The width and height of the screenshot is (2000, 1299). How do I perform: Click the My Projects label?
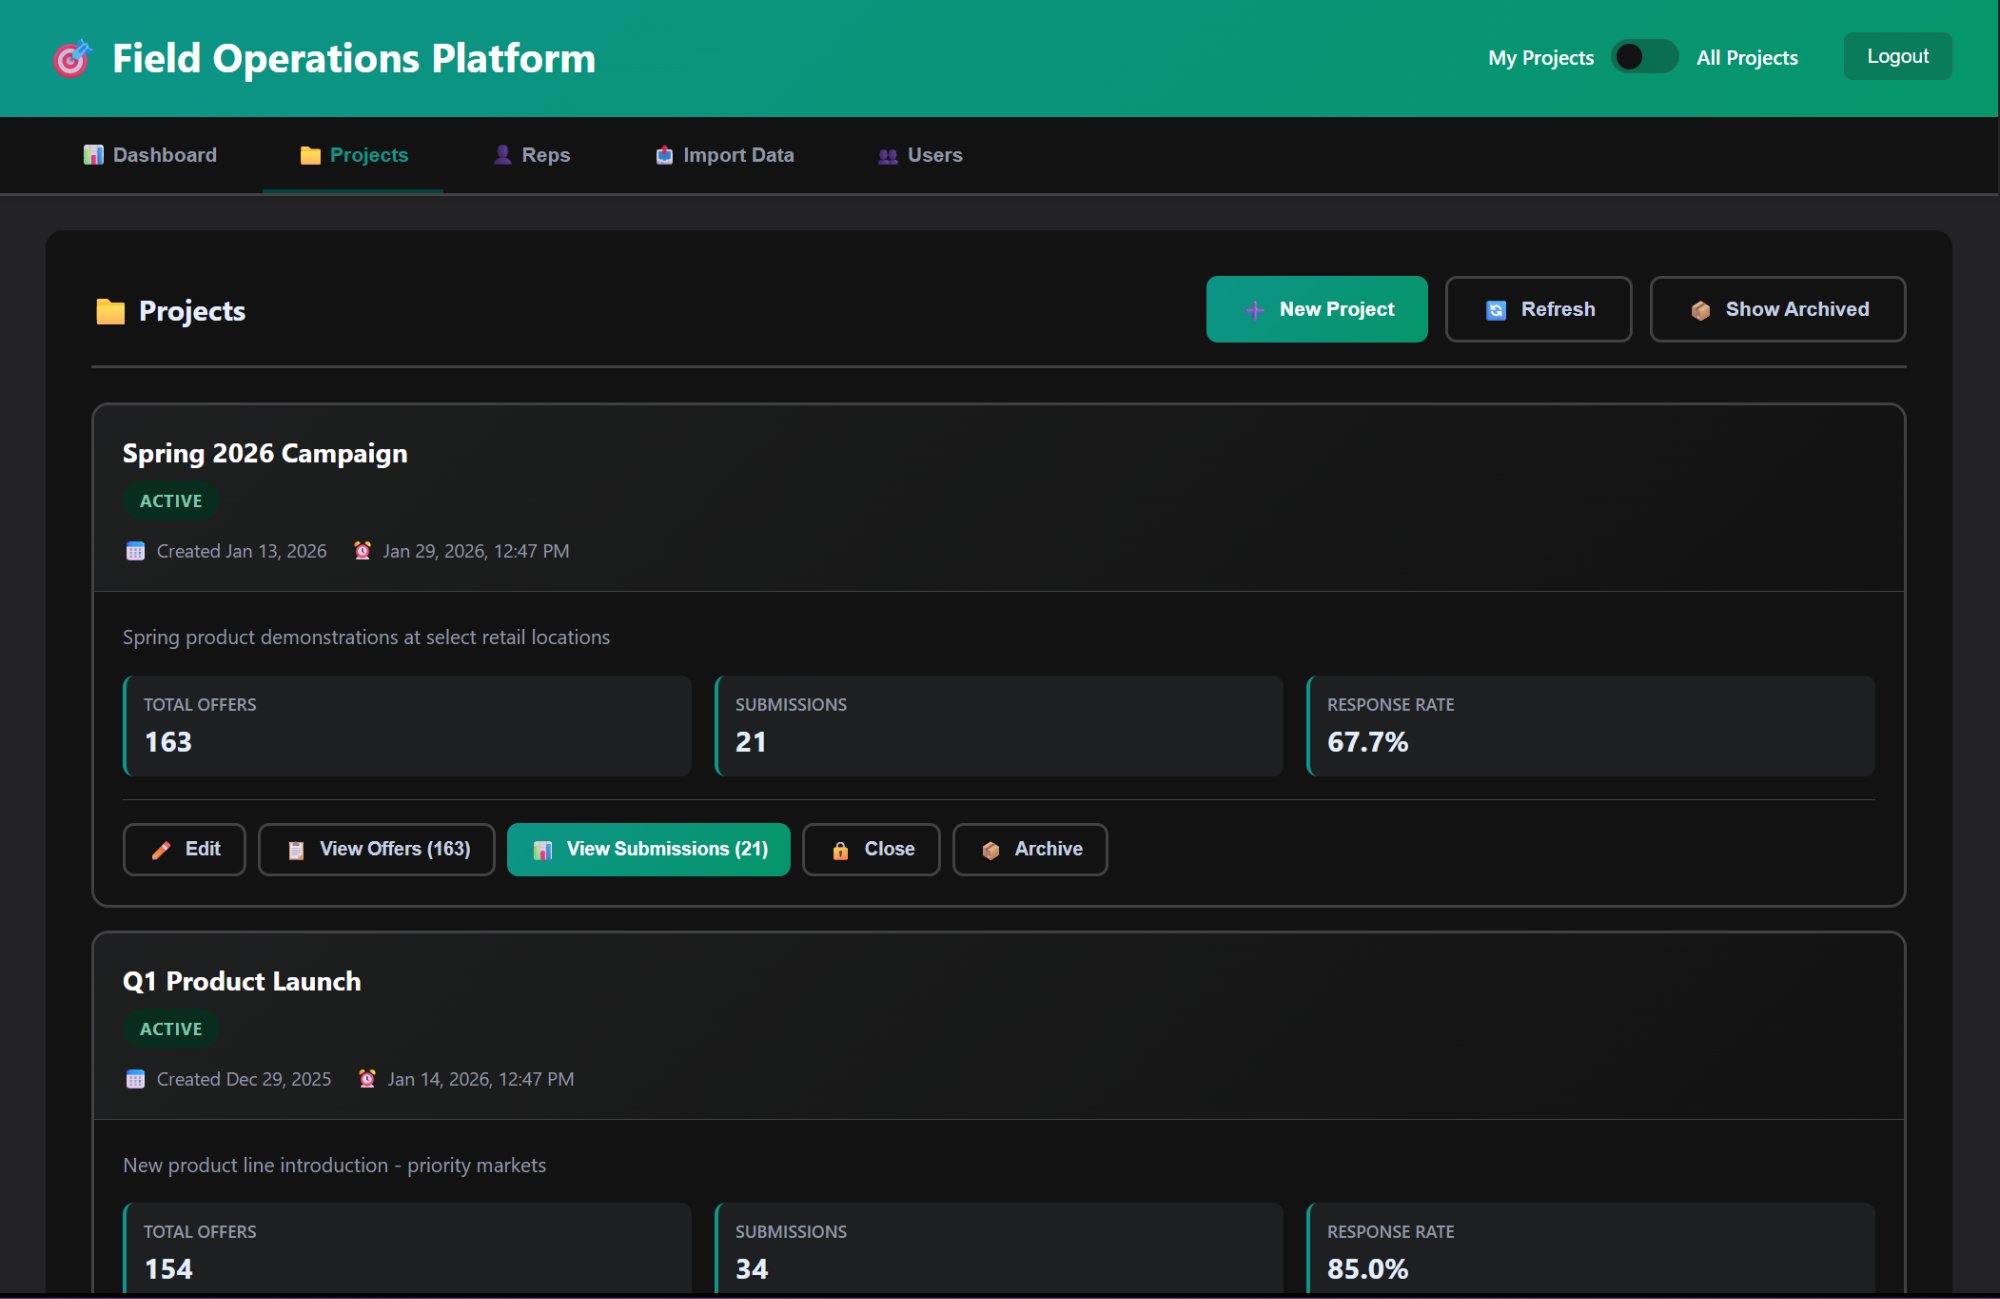click(x=1541, y=58)
